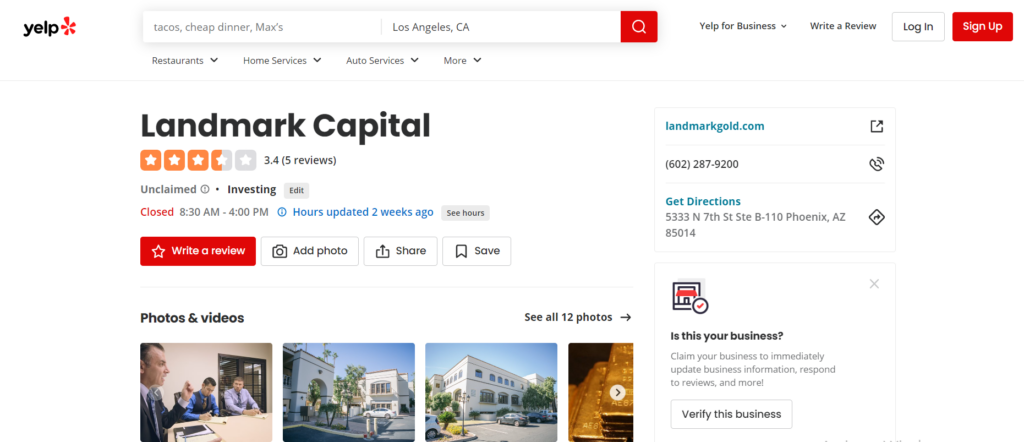Click the Sign Up button
Viewport: 1024px width, 442px height.
point(982,27)
